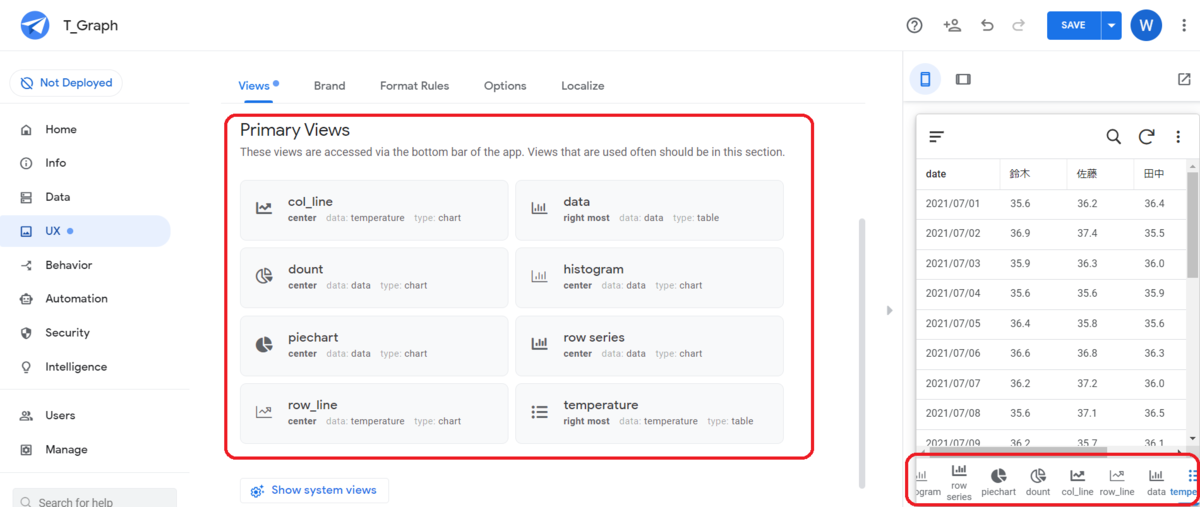1200x507 pixels.
Task: Open the top-right three-dot menu
Action: coord(1184,25)
